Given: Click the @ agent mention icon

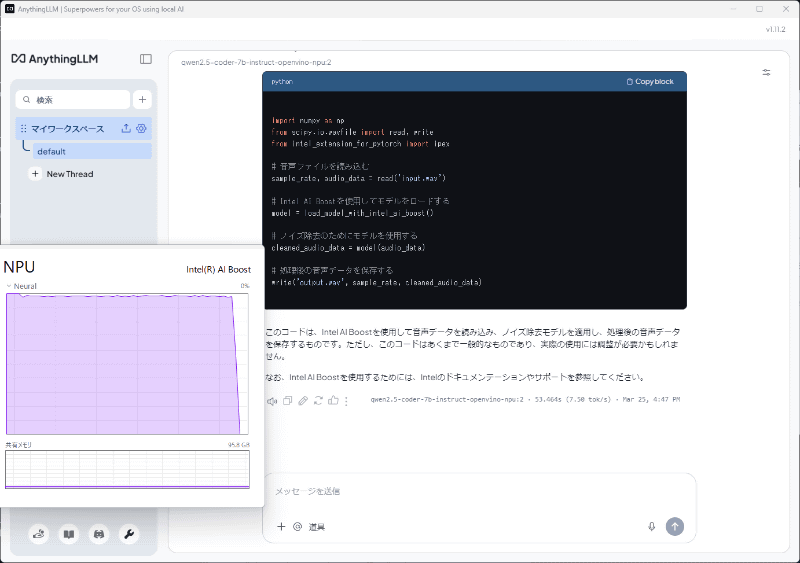Looking at the screenshot, I should (x=297, y=526).
